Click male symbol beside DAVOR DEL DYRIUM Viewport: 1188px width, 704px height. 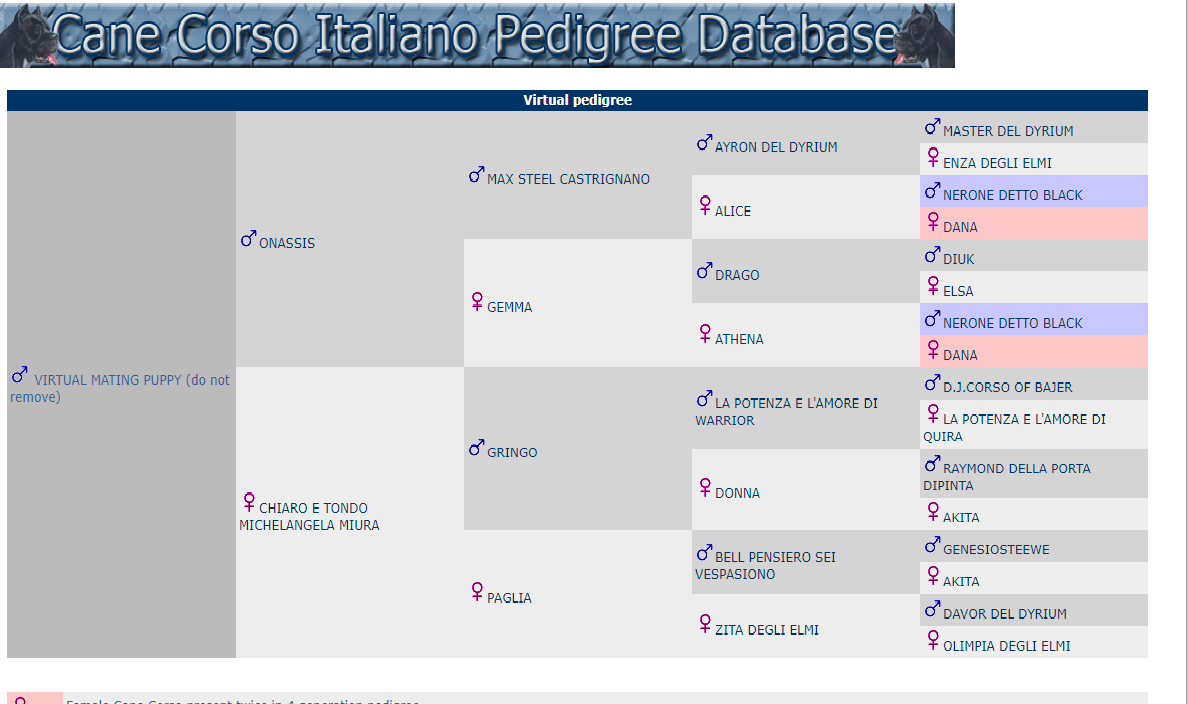tap(933, 609)
